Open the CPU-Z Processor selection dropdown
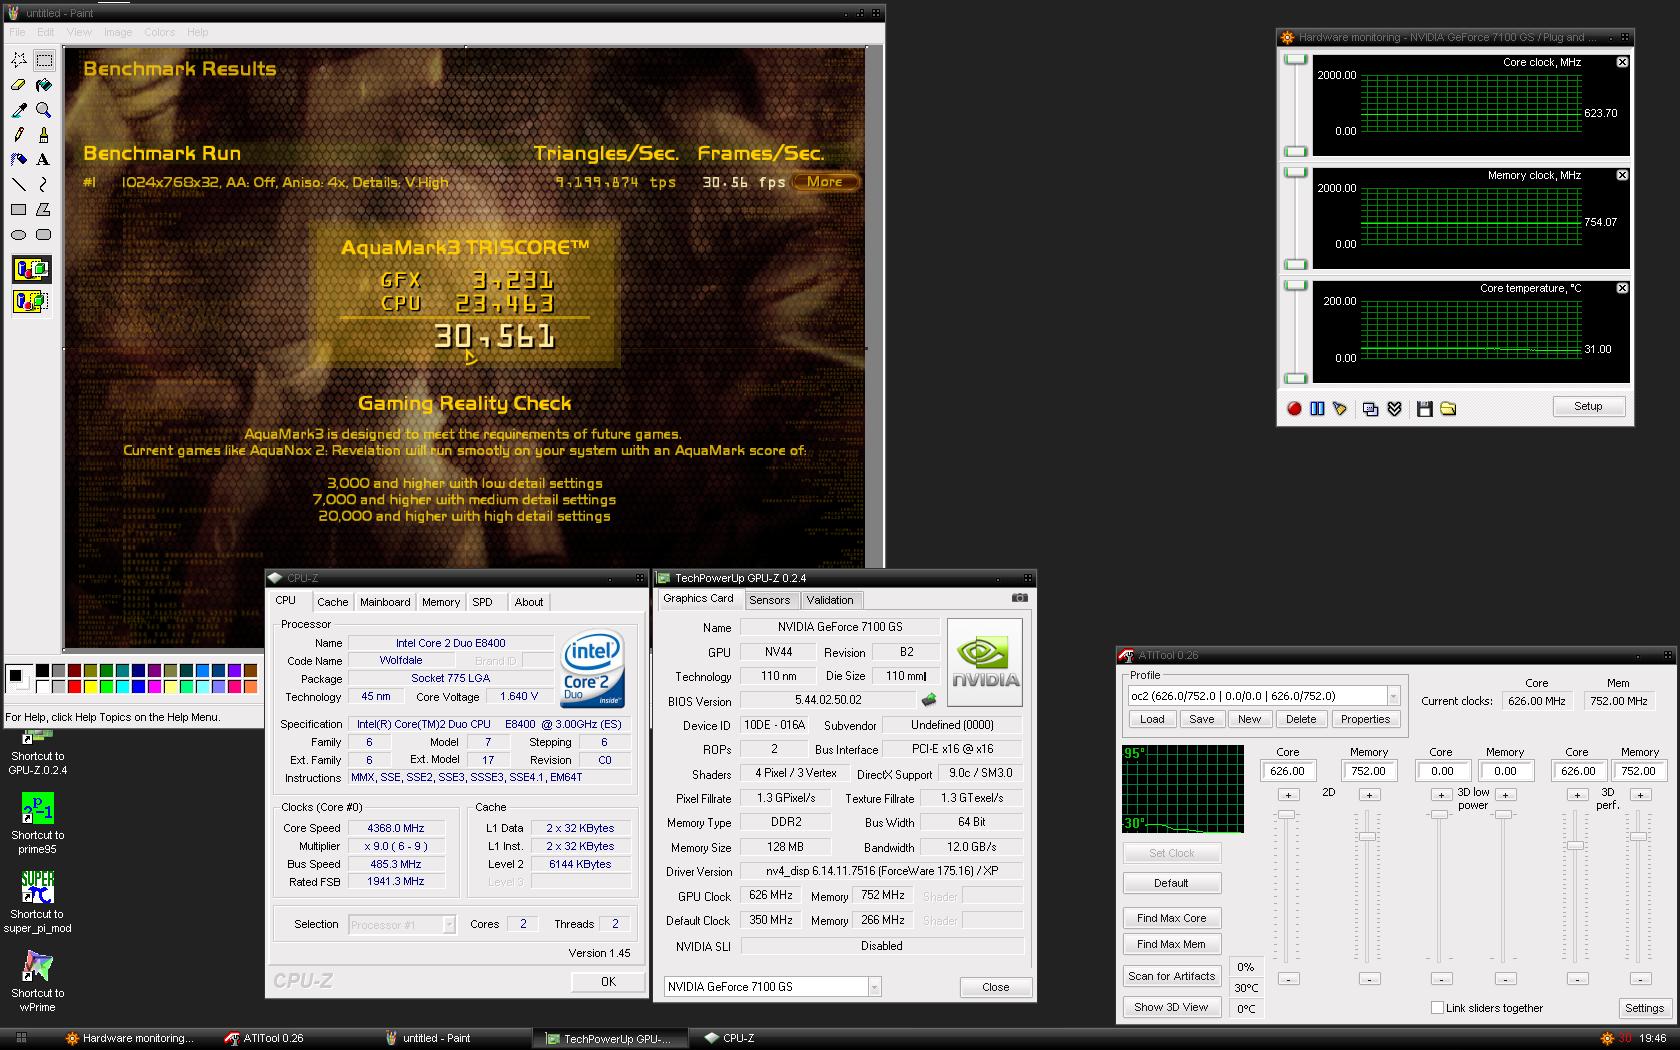 pyautogui.click(x=449, y=924)
